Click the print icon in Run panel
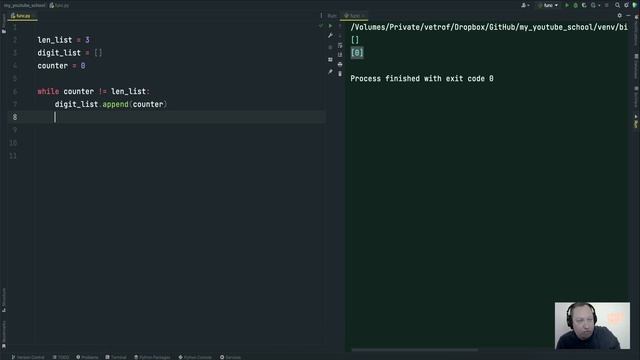The width and height of the screenshot is (640, 360). click(x=340, y=64)
